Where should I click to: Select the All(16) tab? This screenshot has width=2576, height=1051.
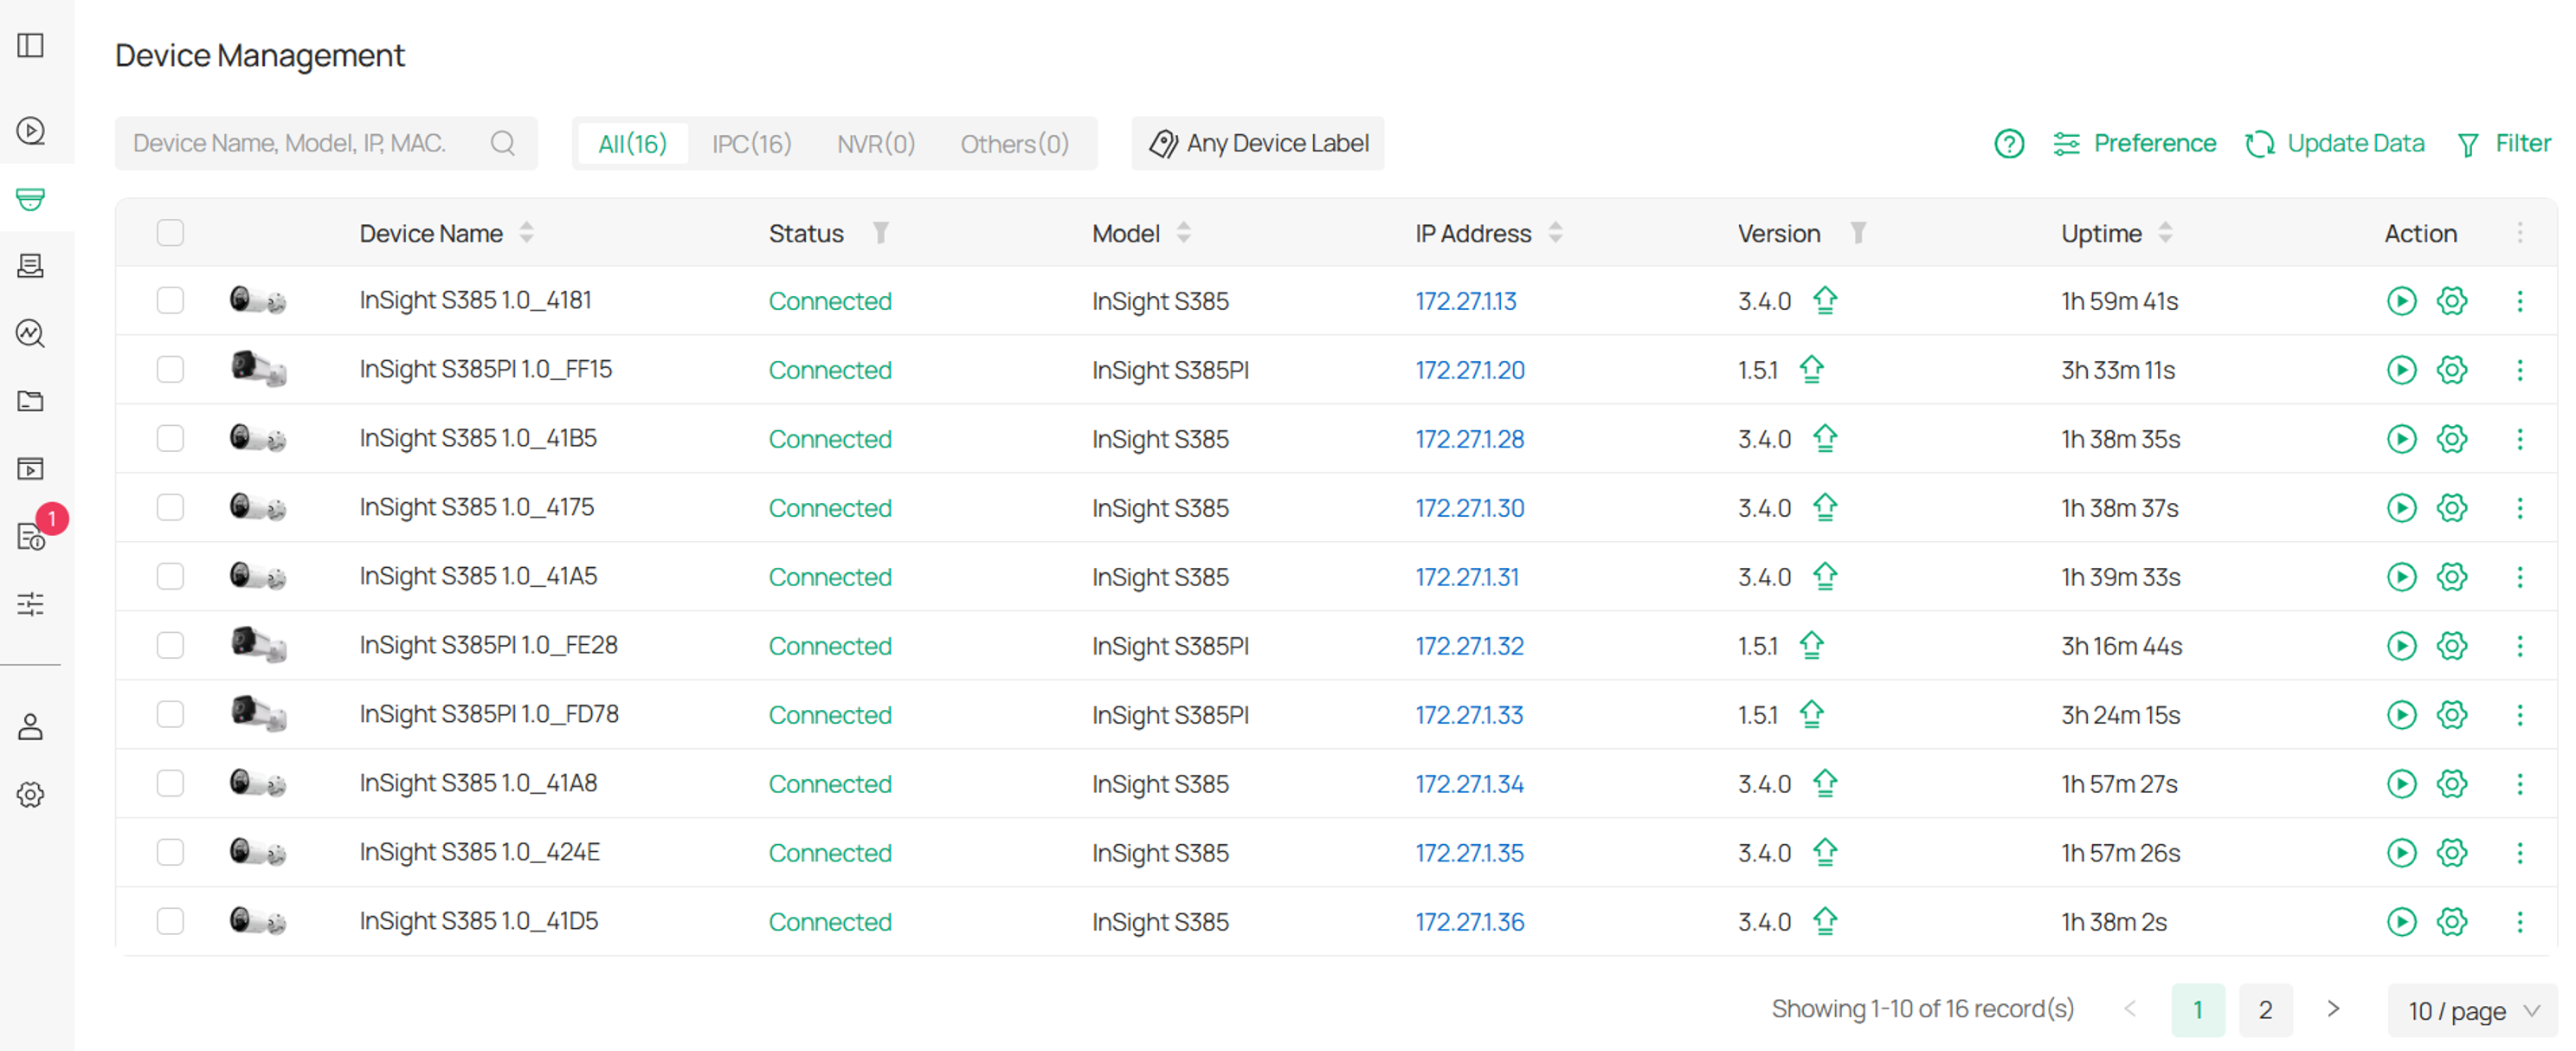point(632,144)
